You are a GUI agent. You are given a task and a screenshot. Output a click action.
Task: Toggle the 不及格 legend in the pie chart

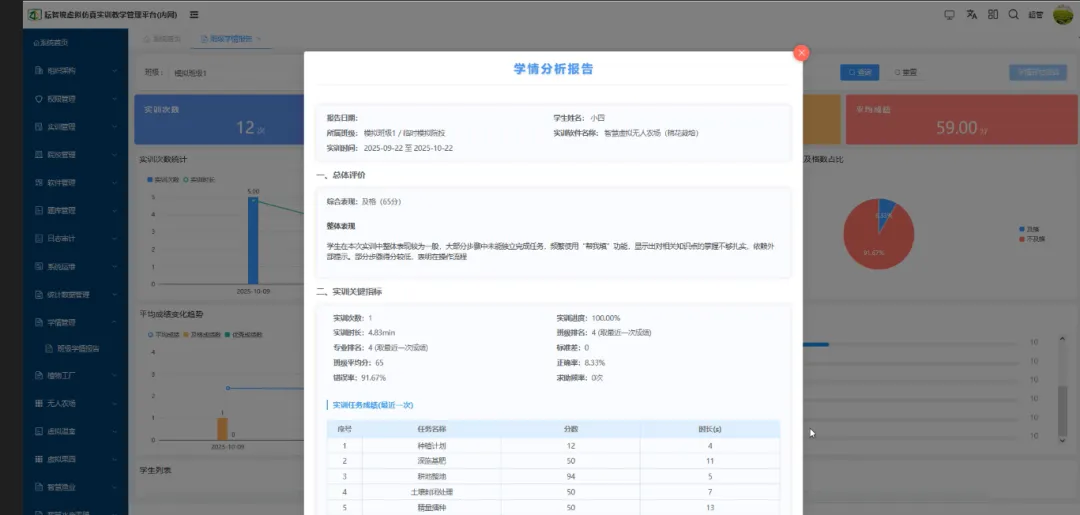[1031, 239]
